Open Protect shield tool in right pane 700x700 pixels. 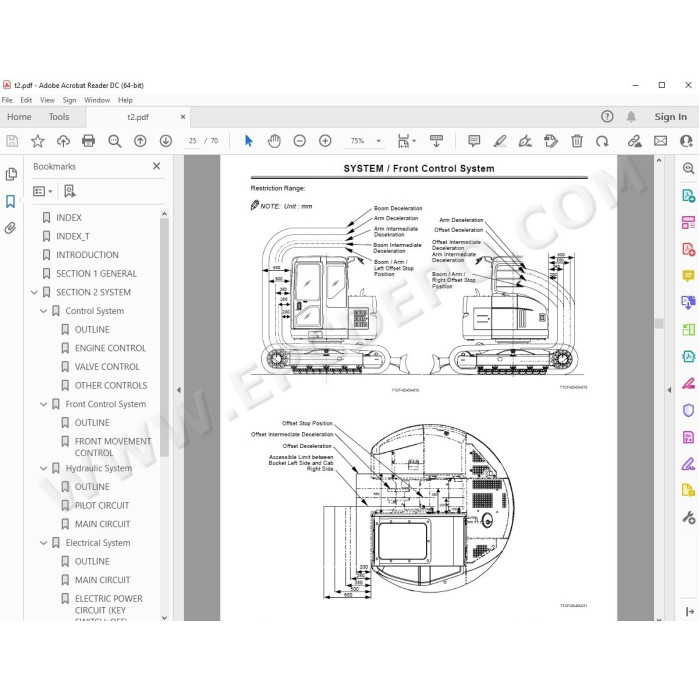point(688,410)
